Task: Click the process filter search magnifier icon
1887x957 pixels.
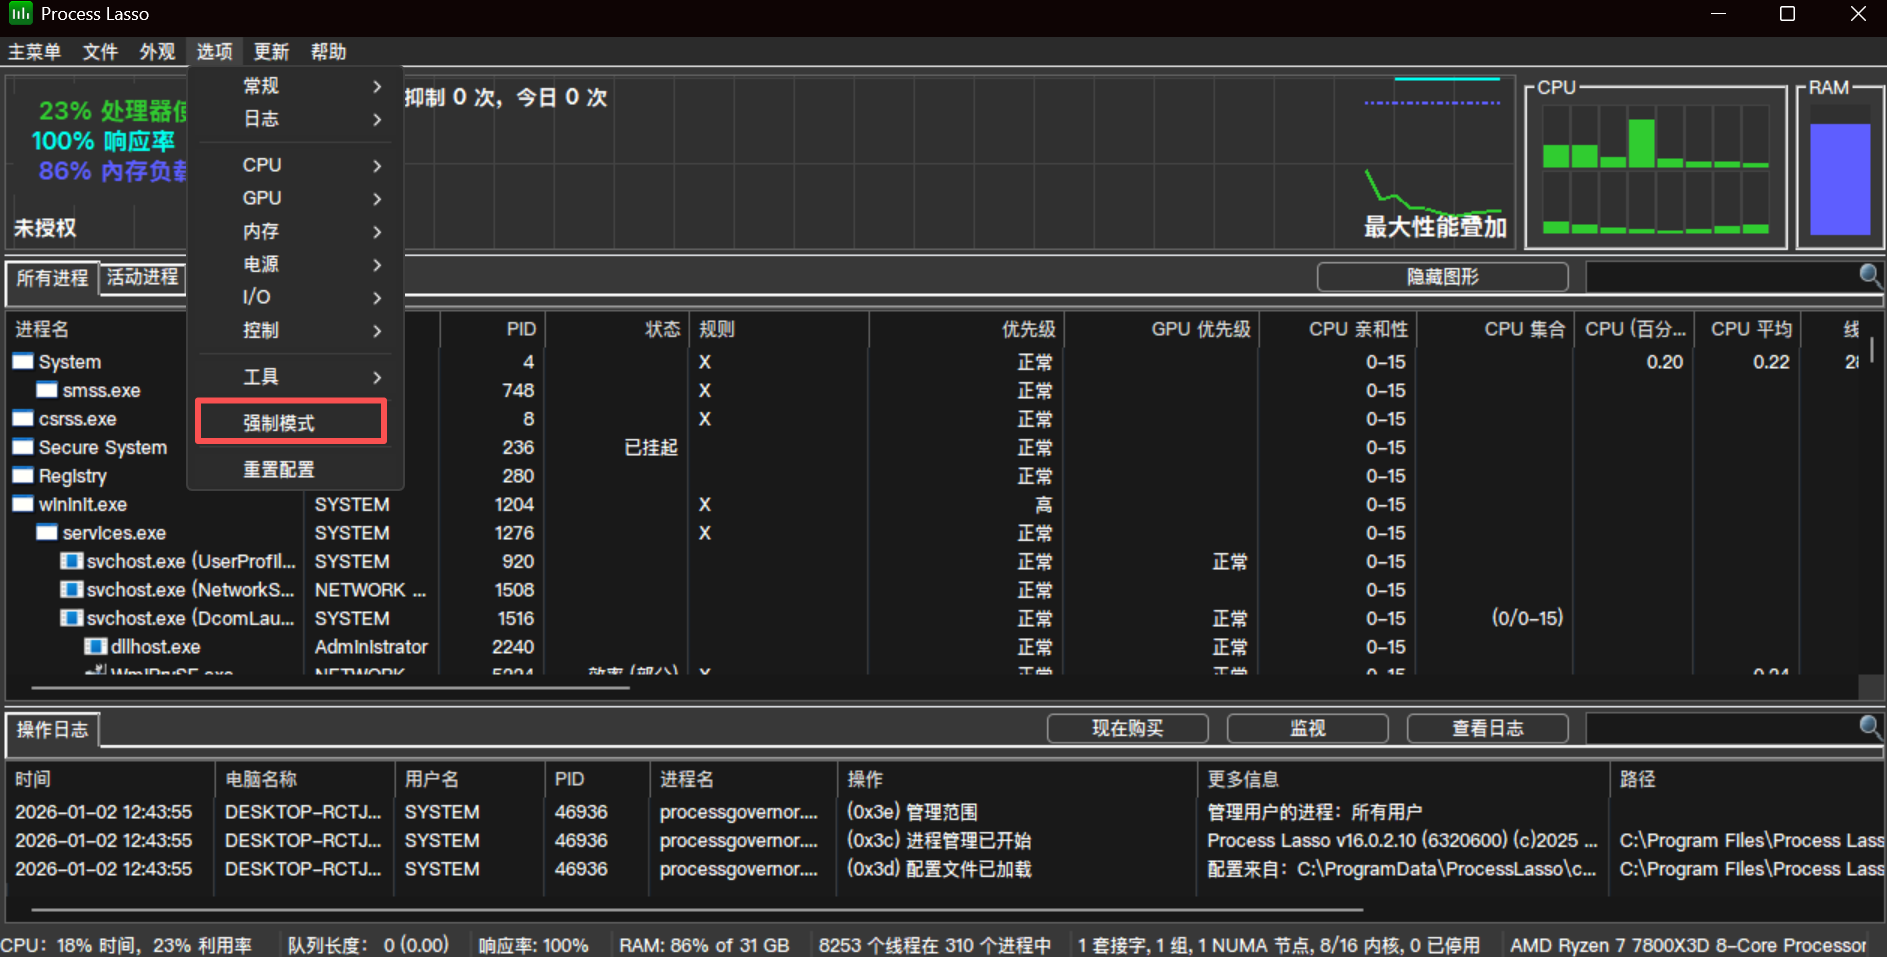Action: (1868, 275)
